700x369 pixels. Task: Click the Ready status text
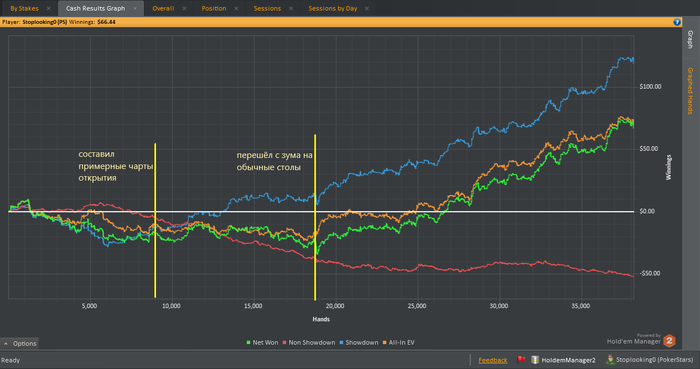(10, 360)
